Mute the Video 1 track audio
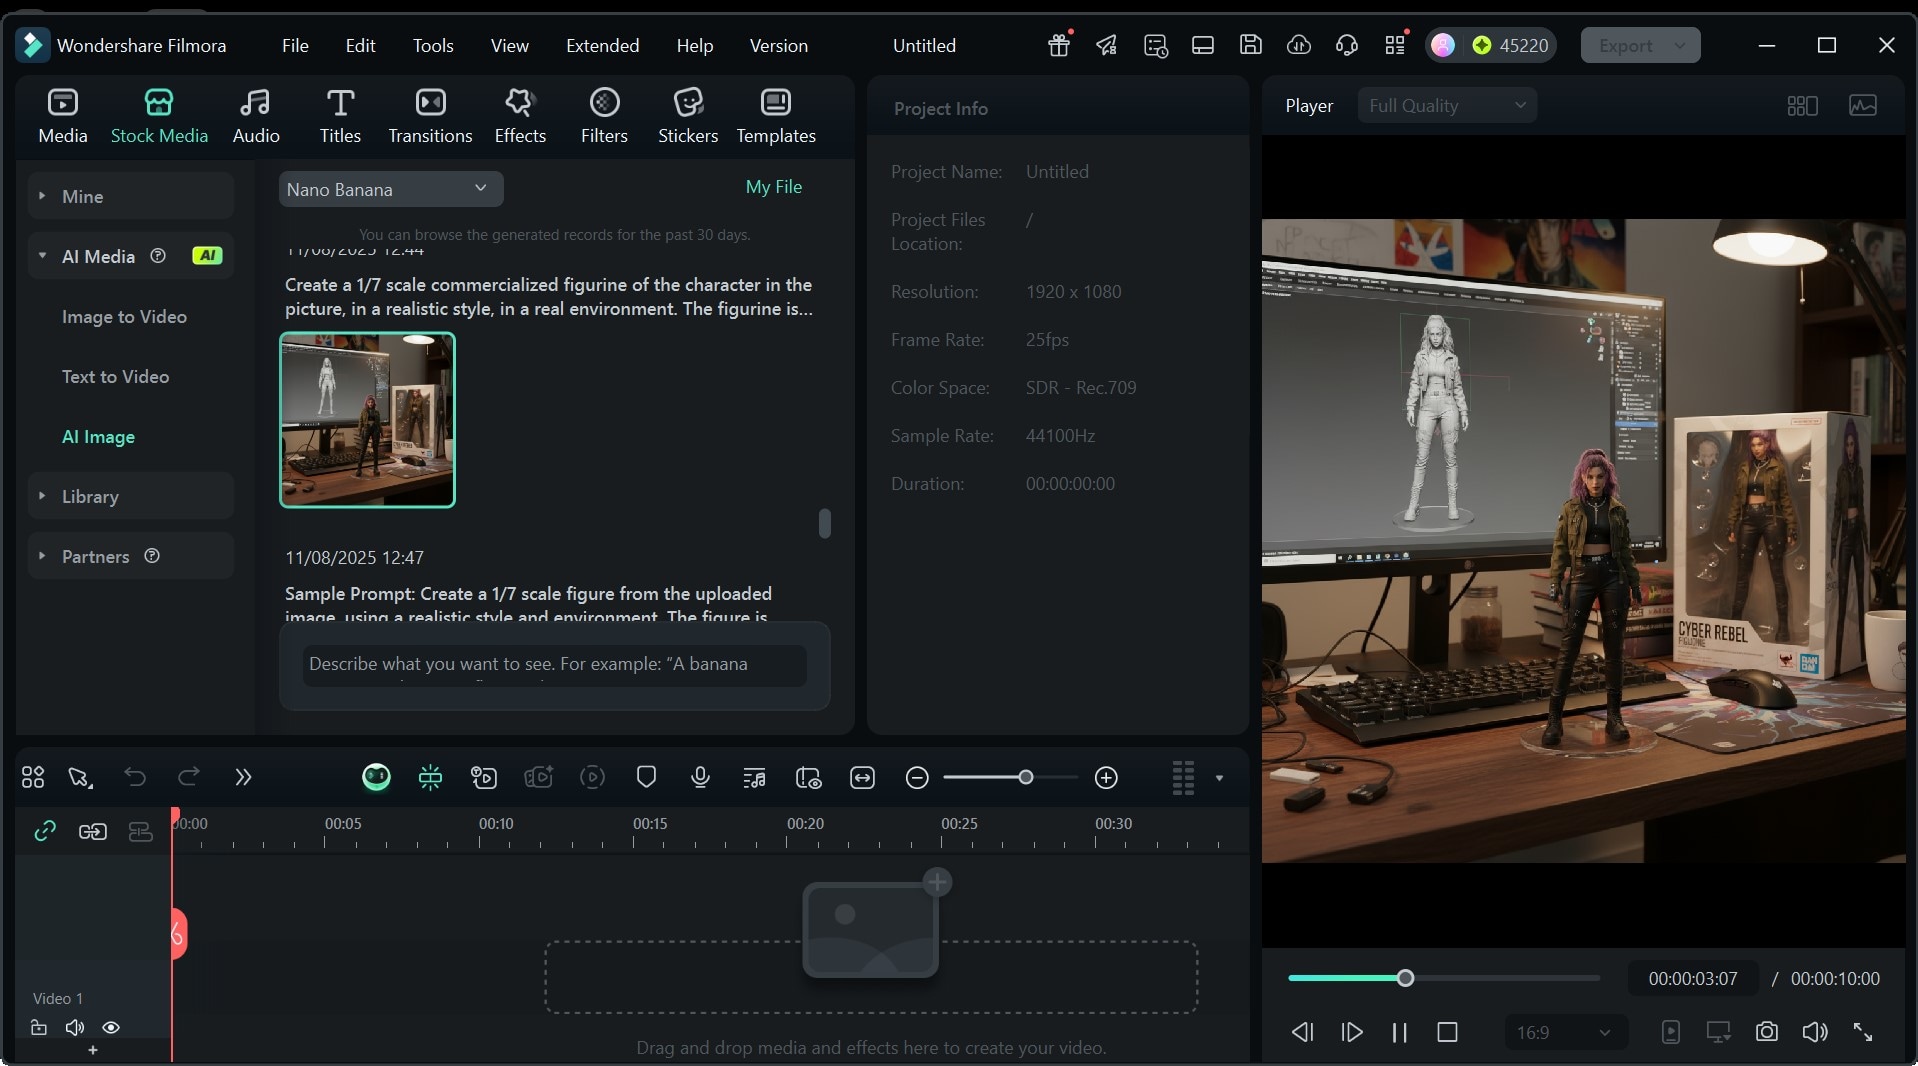The image size is (1918, 1066). (x=75, y=1027)
